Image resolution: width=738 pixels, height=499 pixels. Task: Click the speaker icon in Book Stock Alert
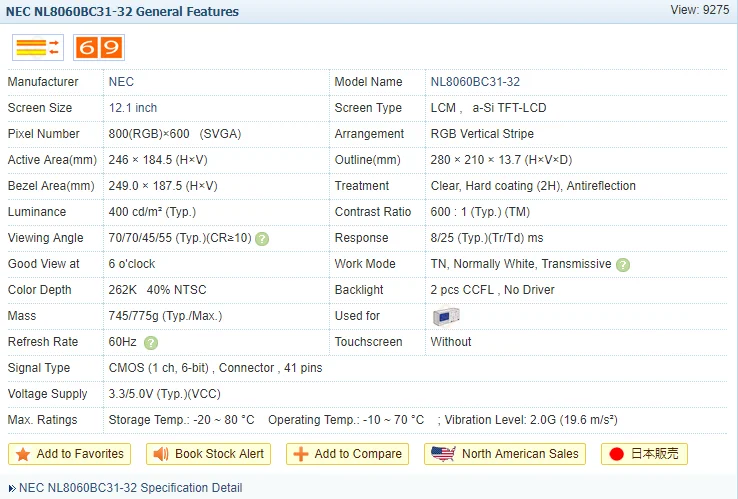(x=160, y=454)
